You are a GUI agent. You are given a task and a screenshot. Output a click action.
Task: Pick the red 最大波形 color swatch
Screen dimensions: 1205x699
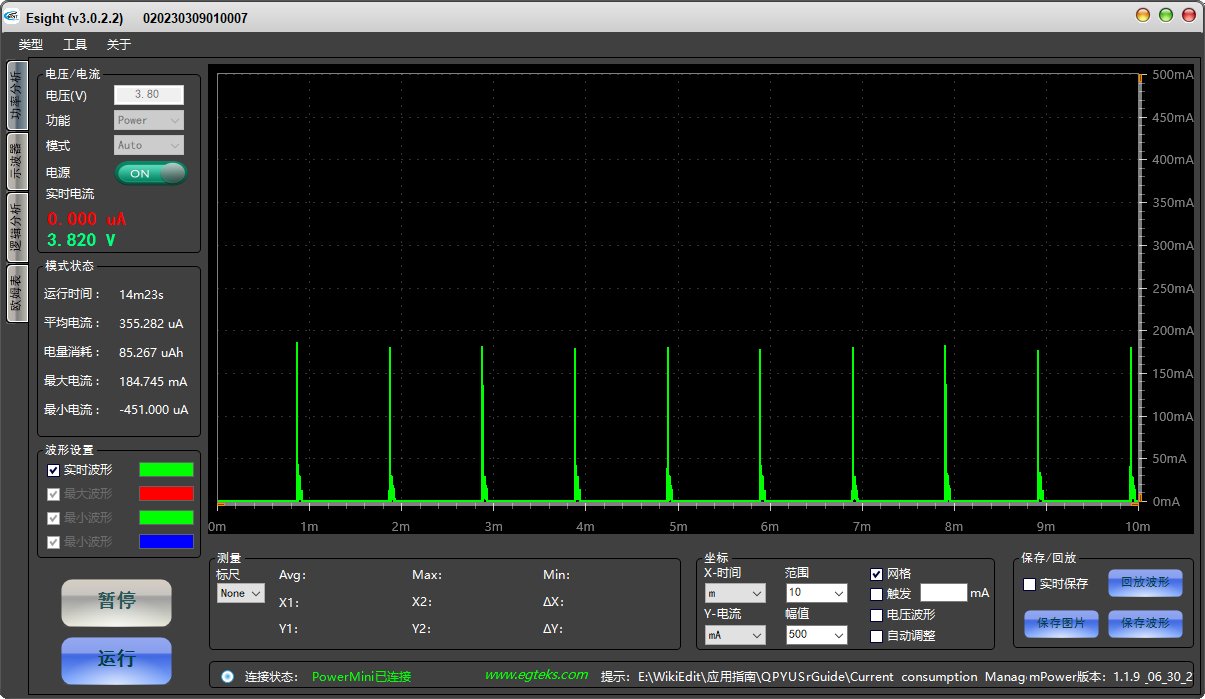(x=166, y=493)
